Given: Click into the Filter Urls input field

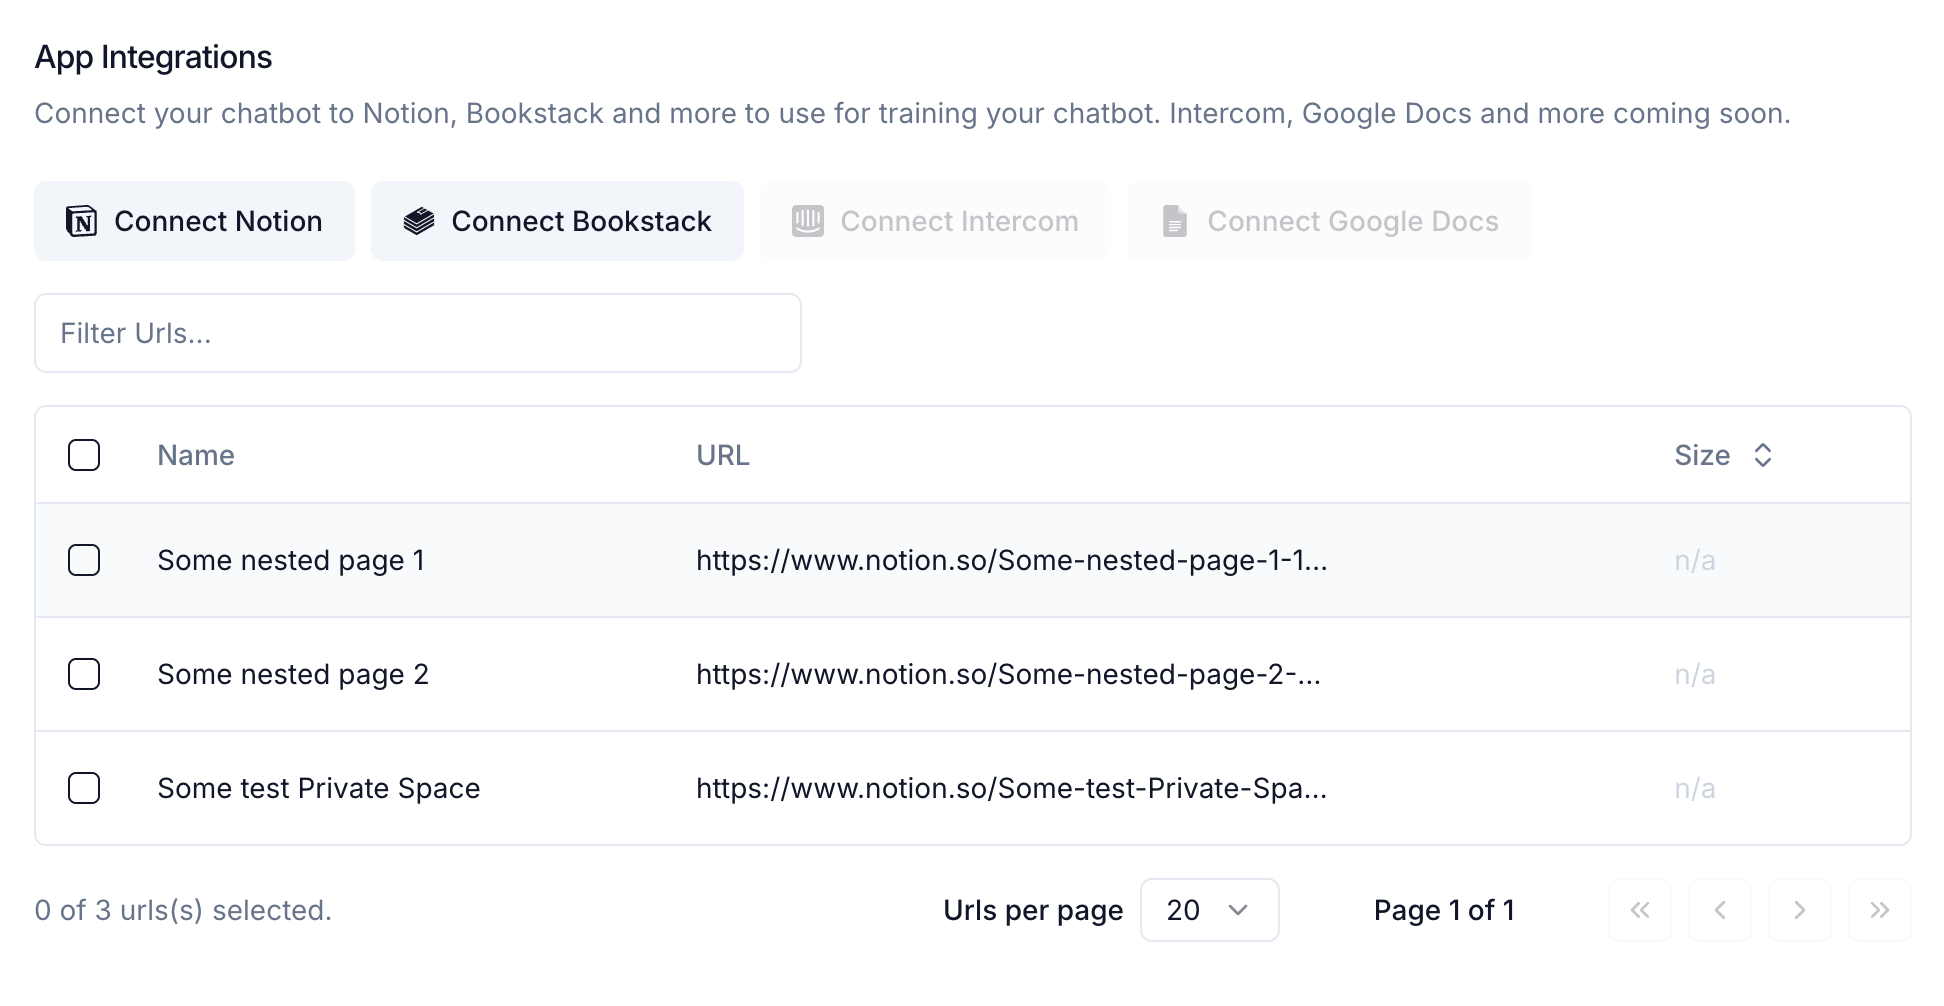Looking at the screenshot, I should 417,333.
